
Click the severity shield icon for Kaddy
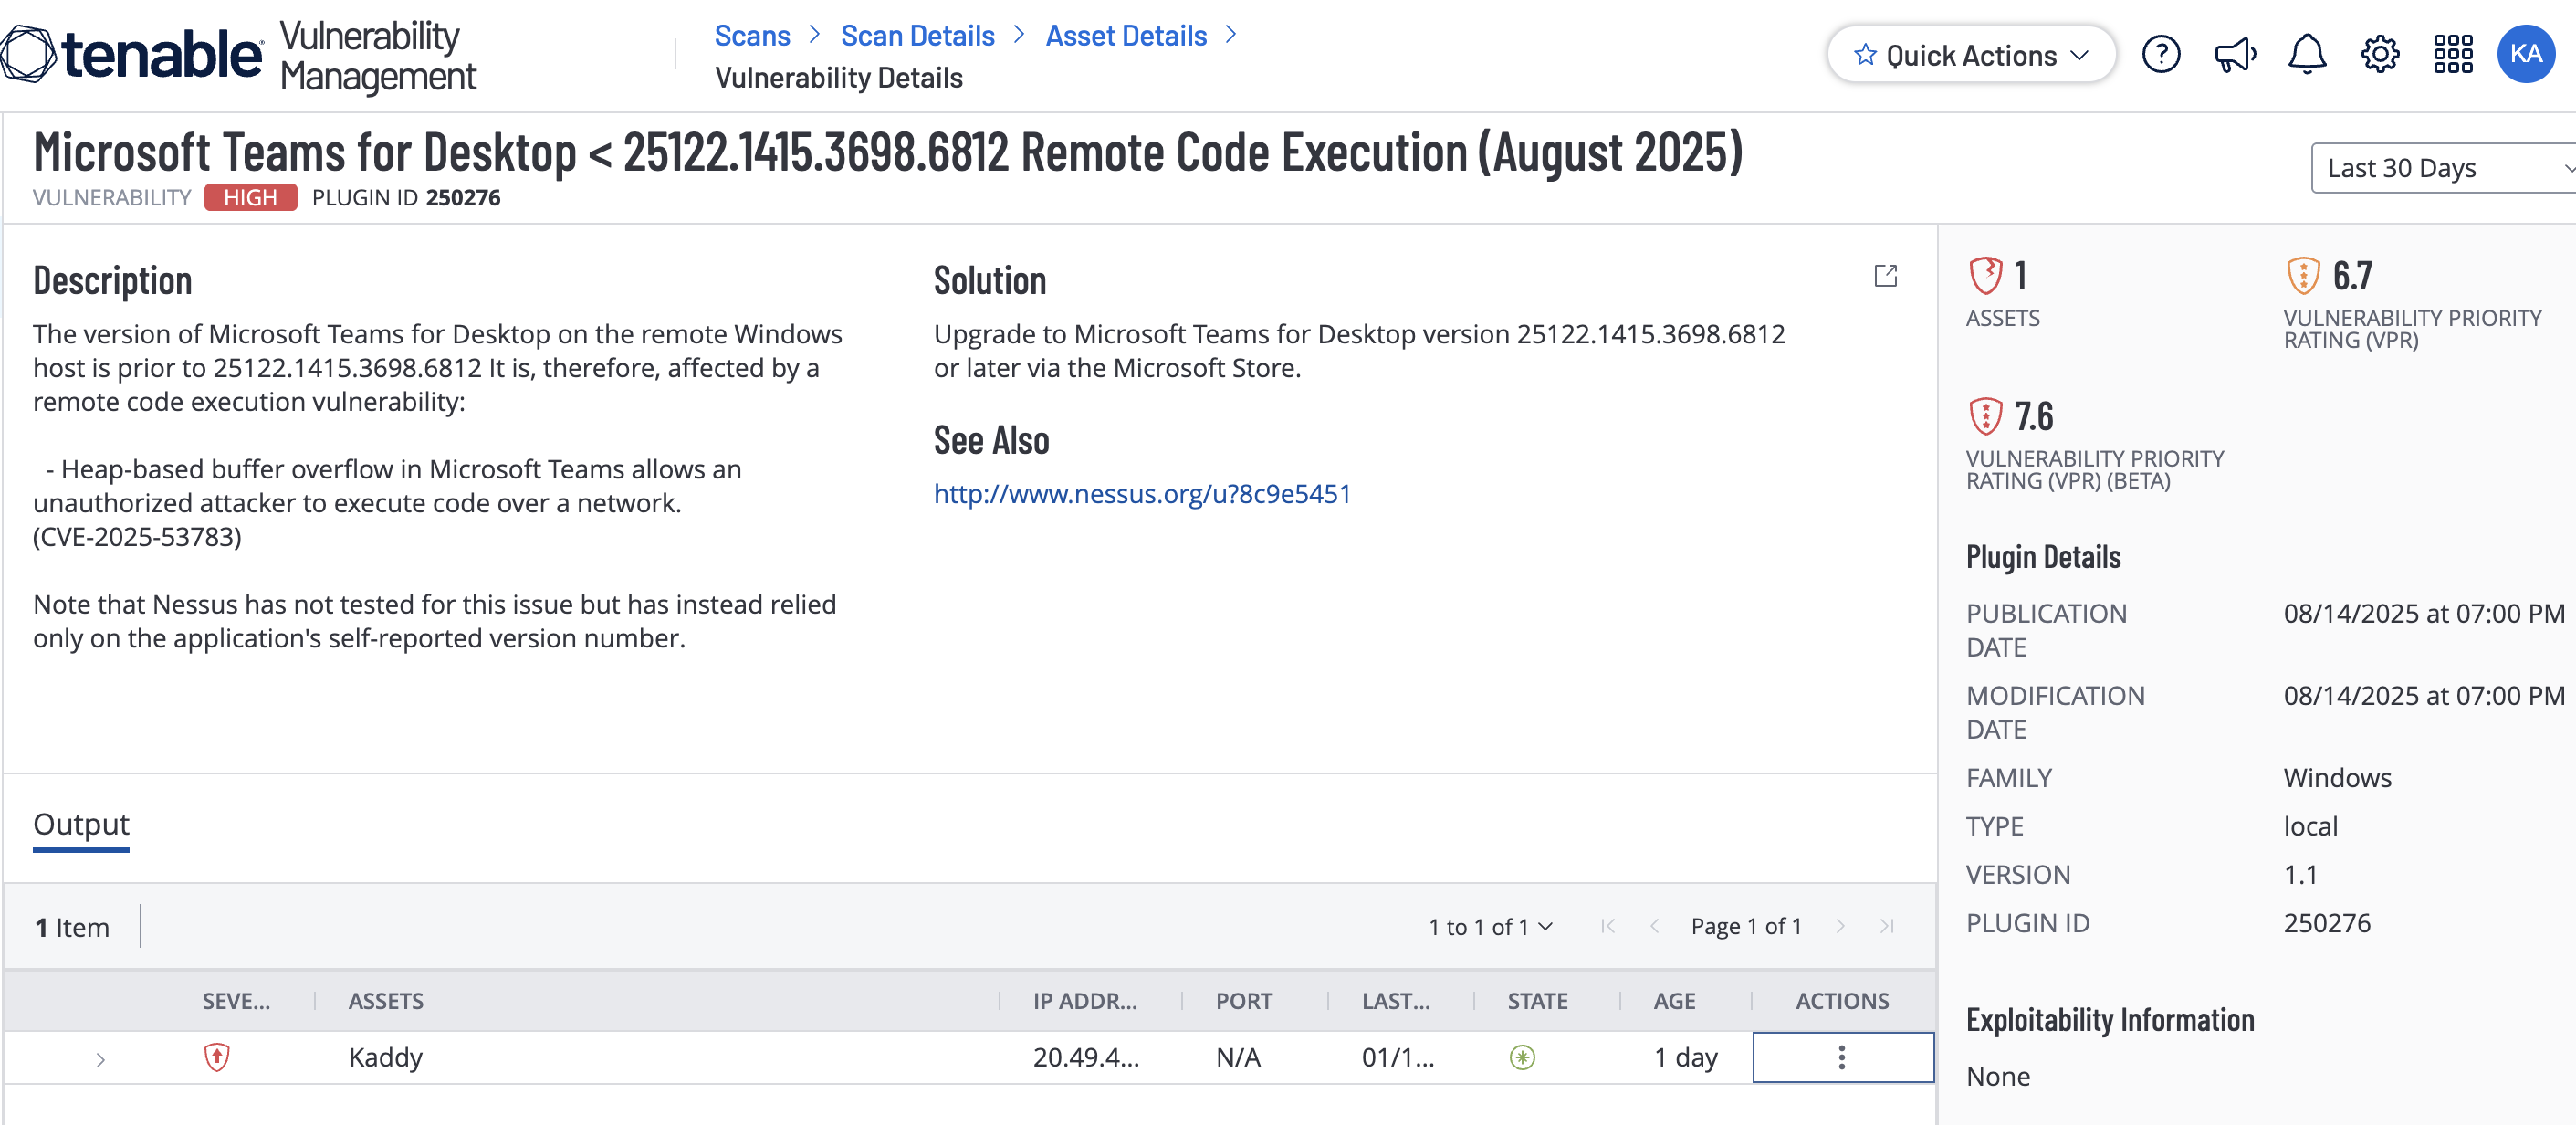[217, 1057]
